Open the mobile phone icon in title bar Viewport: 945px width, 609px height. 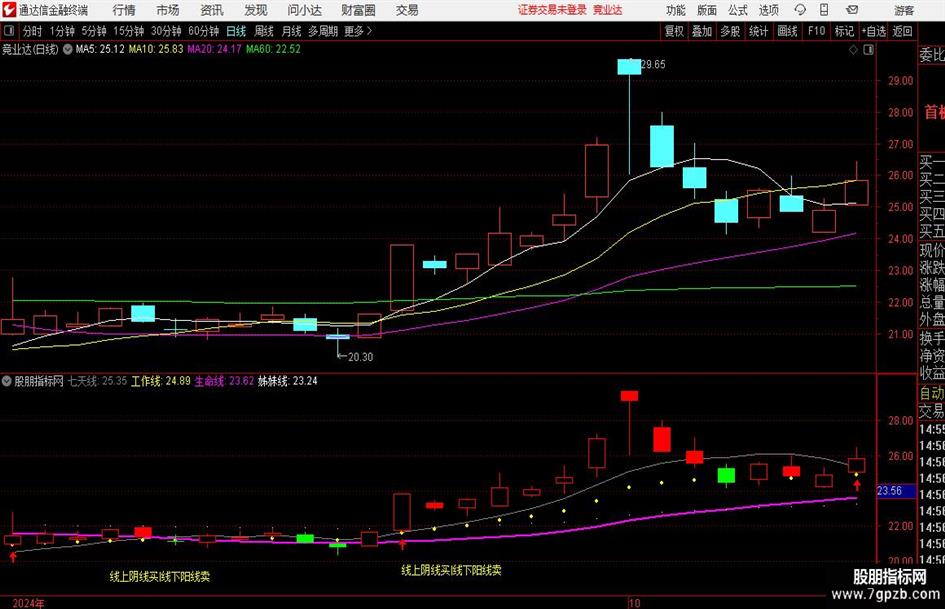(x=824, y=10)
